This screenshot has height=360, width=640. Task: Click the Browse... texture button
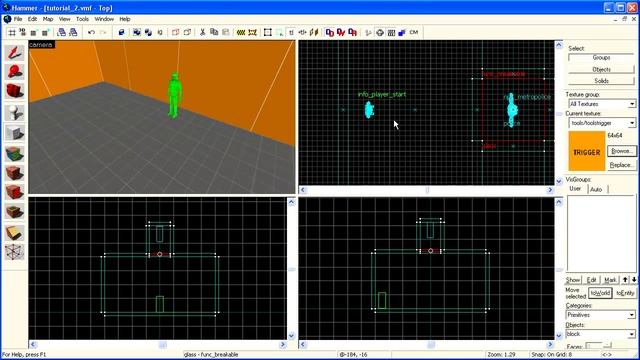pos(621,151)
